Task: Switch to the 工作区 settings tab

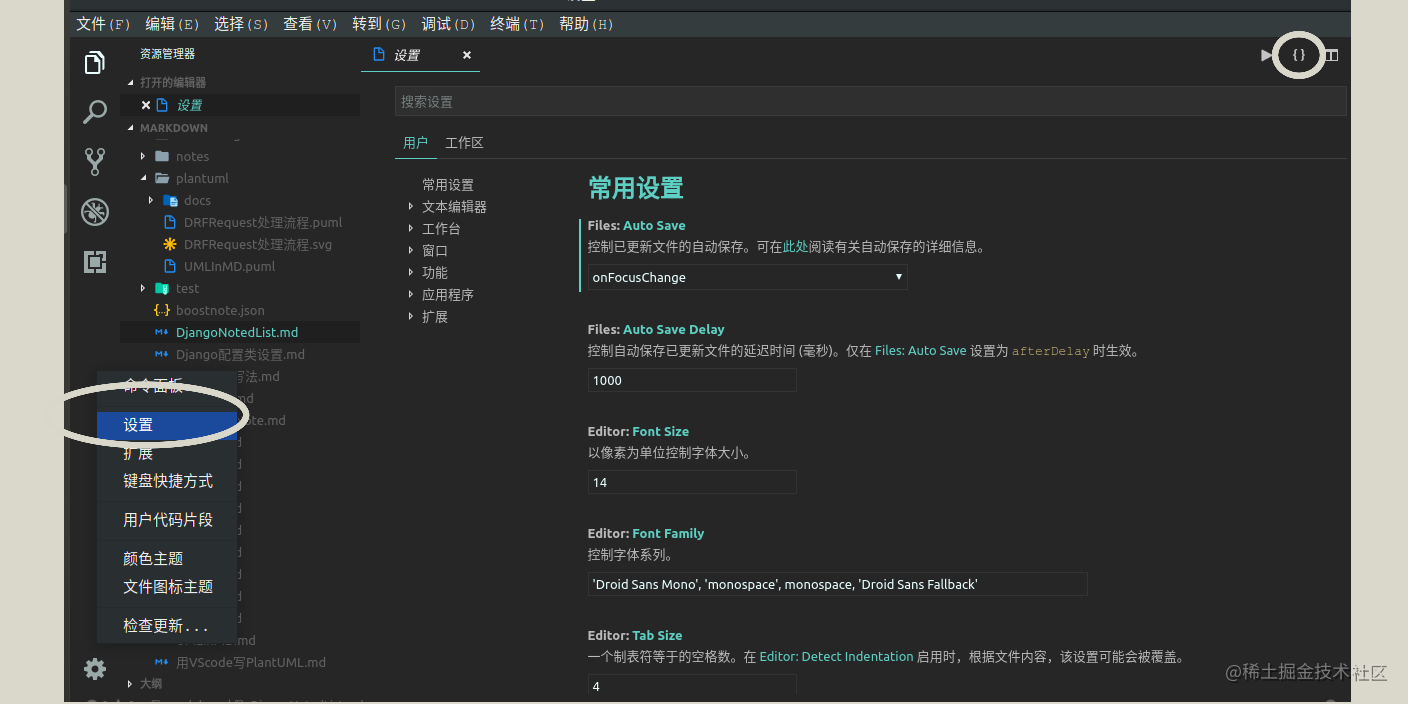Action: pos(464,142)
